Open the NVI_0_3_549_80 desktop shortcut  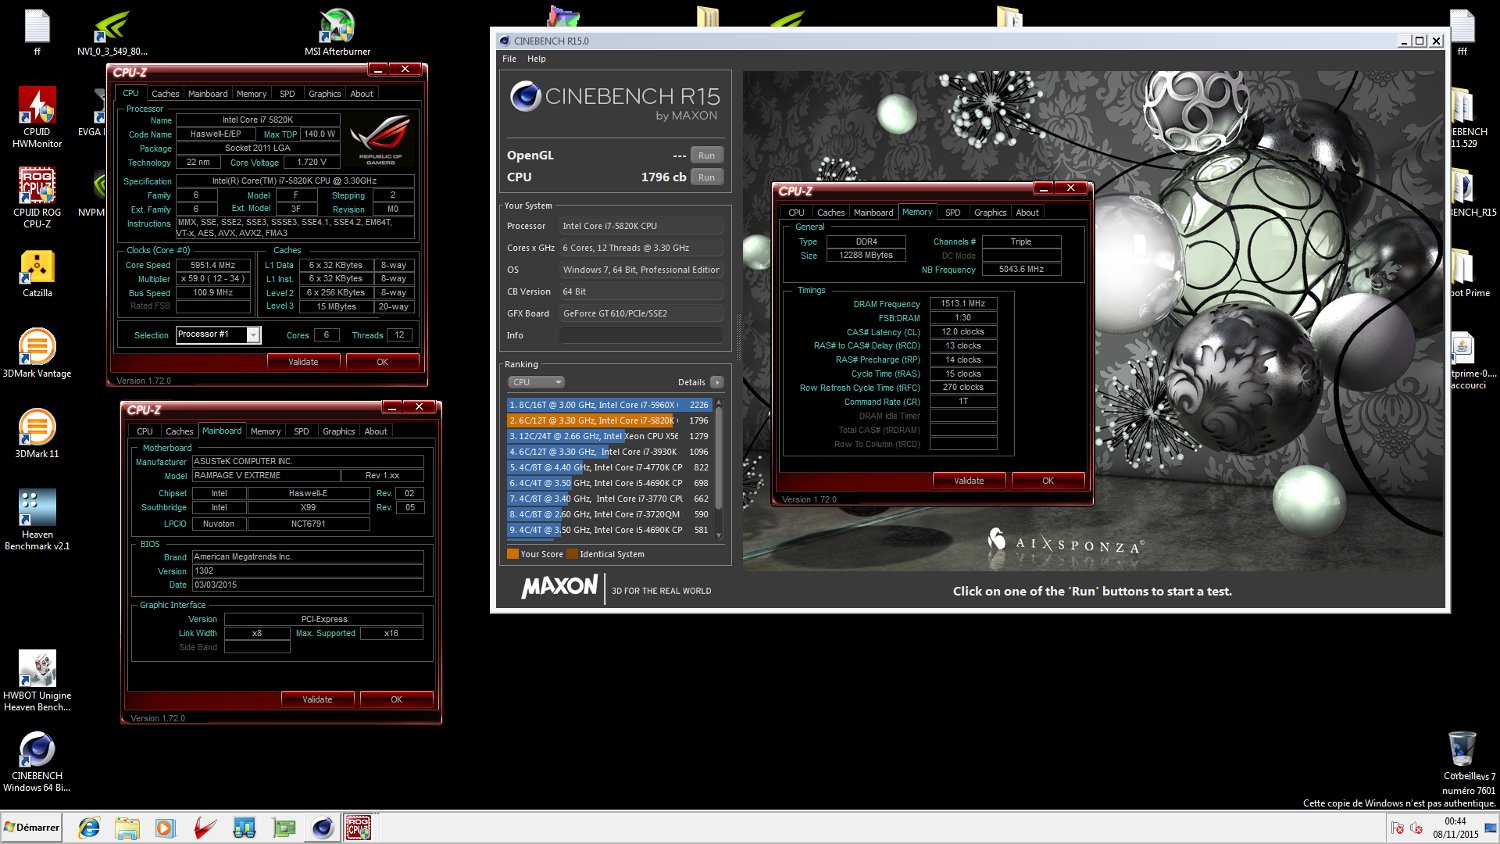(112, 31)
